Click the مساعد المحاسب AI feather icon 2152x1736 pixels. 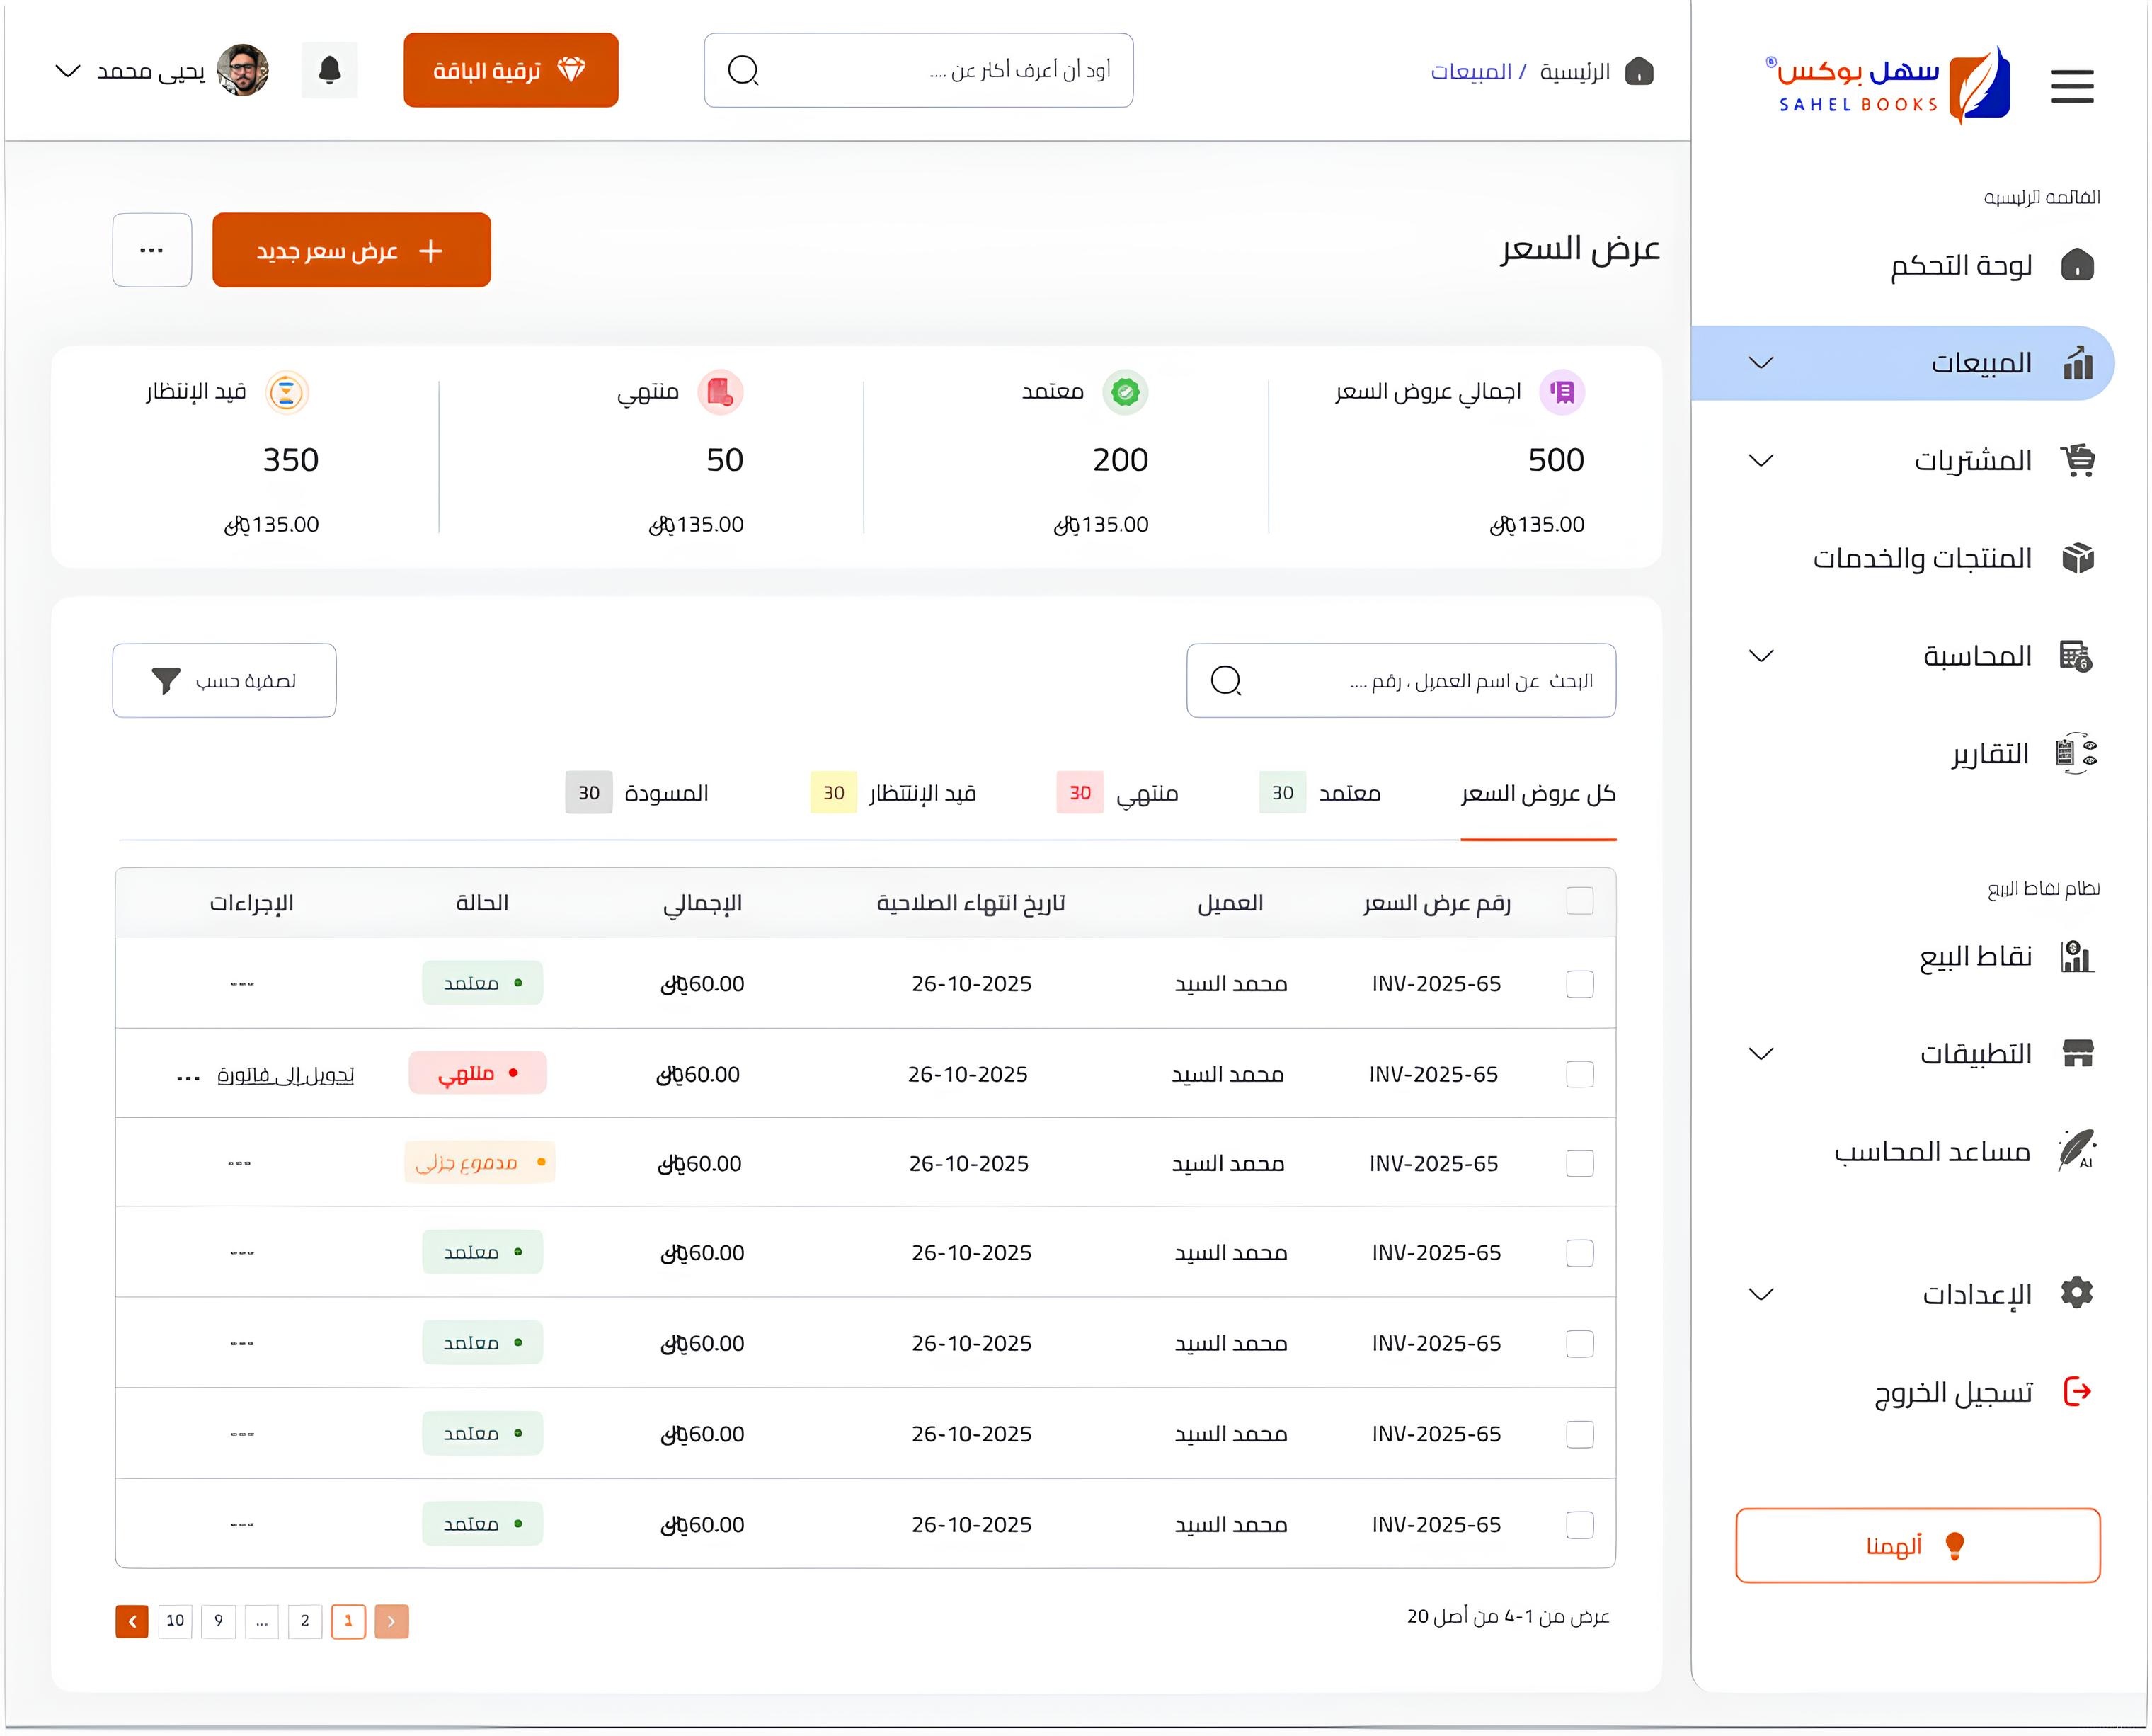(2077, 1150)
